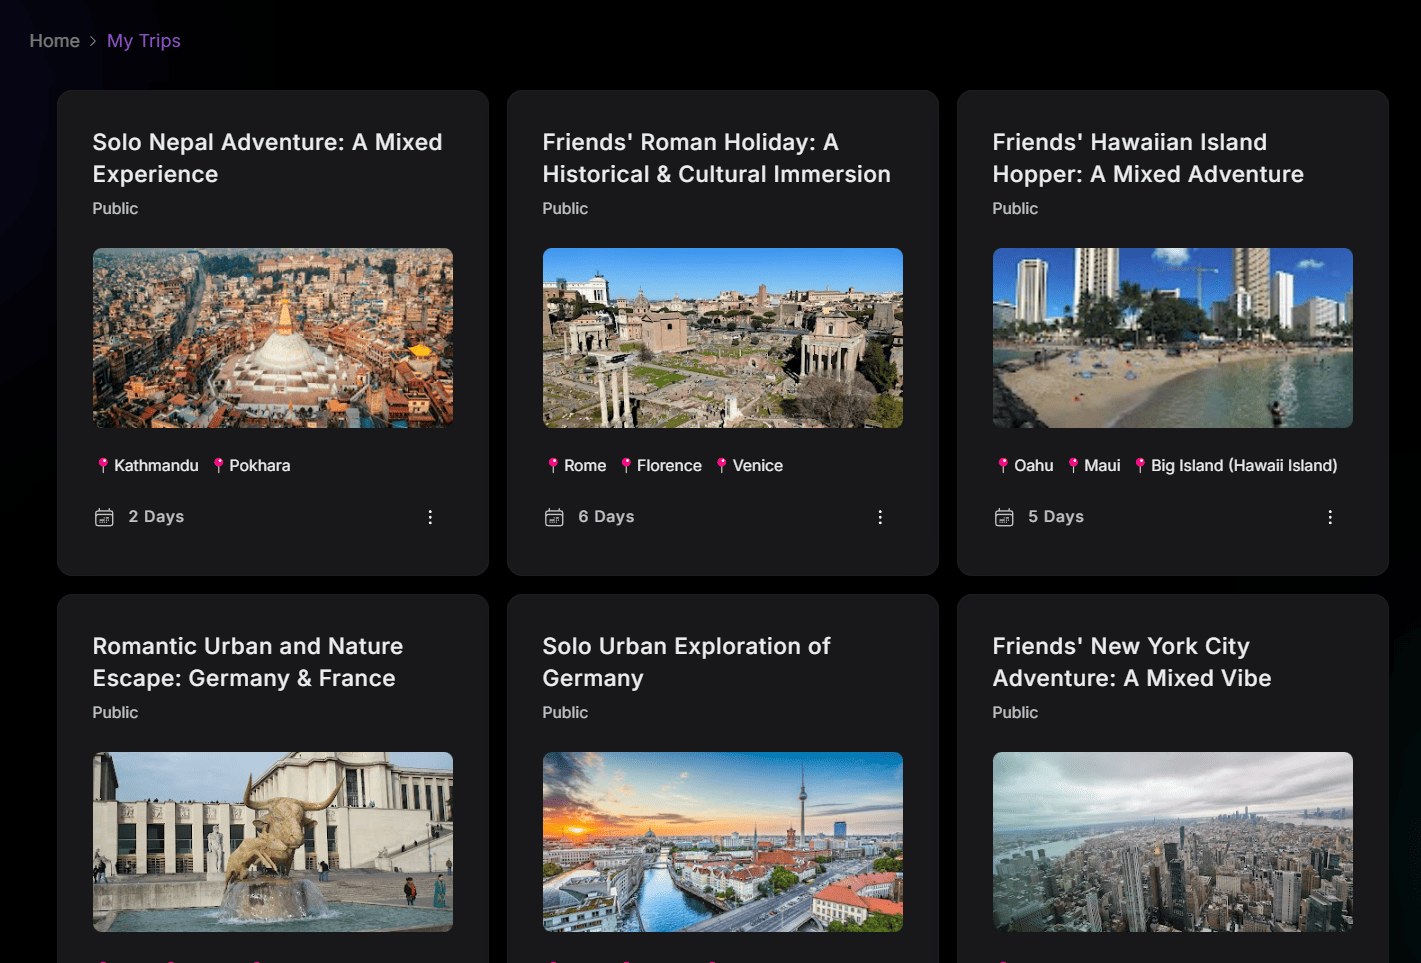Click the Venice location pin icon
This screenshot has height=963, width=1421.
pos(721,465)
